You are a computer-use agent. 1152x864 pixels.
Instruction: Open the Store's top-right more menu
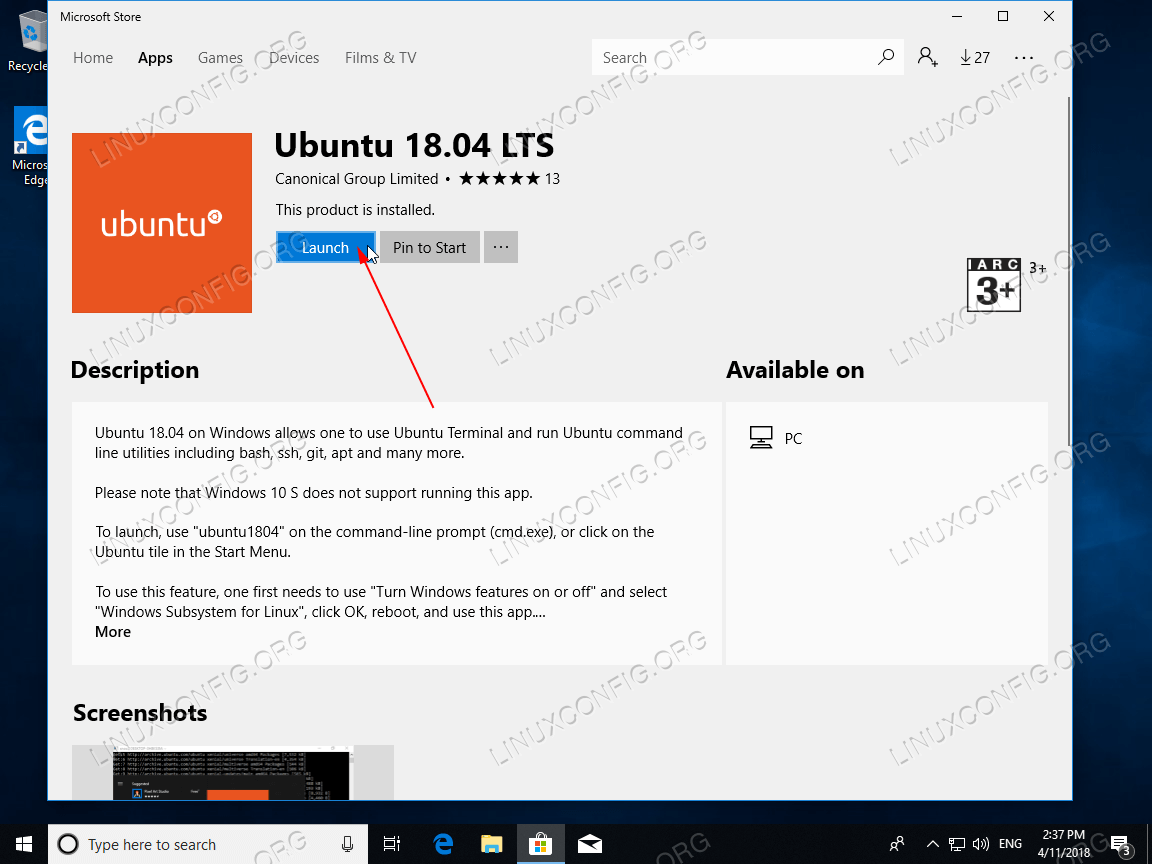coord(1023,57)
